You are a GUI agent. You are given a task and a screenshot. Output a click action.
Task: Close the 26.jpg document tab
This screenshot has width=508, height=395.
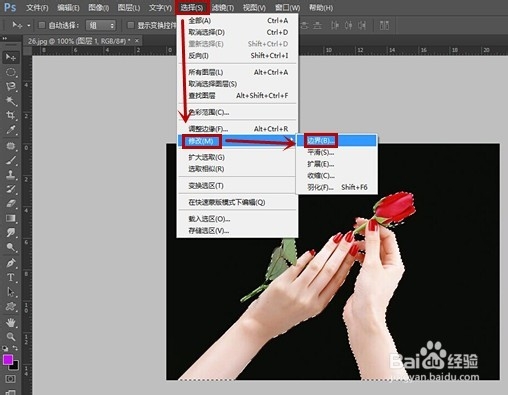pyautogui.click(x=137, y=41)
